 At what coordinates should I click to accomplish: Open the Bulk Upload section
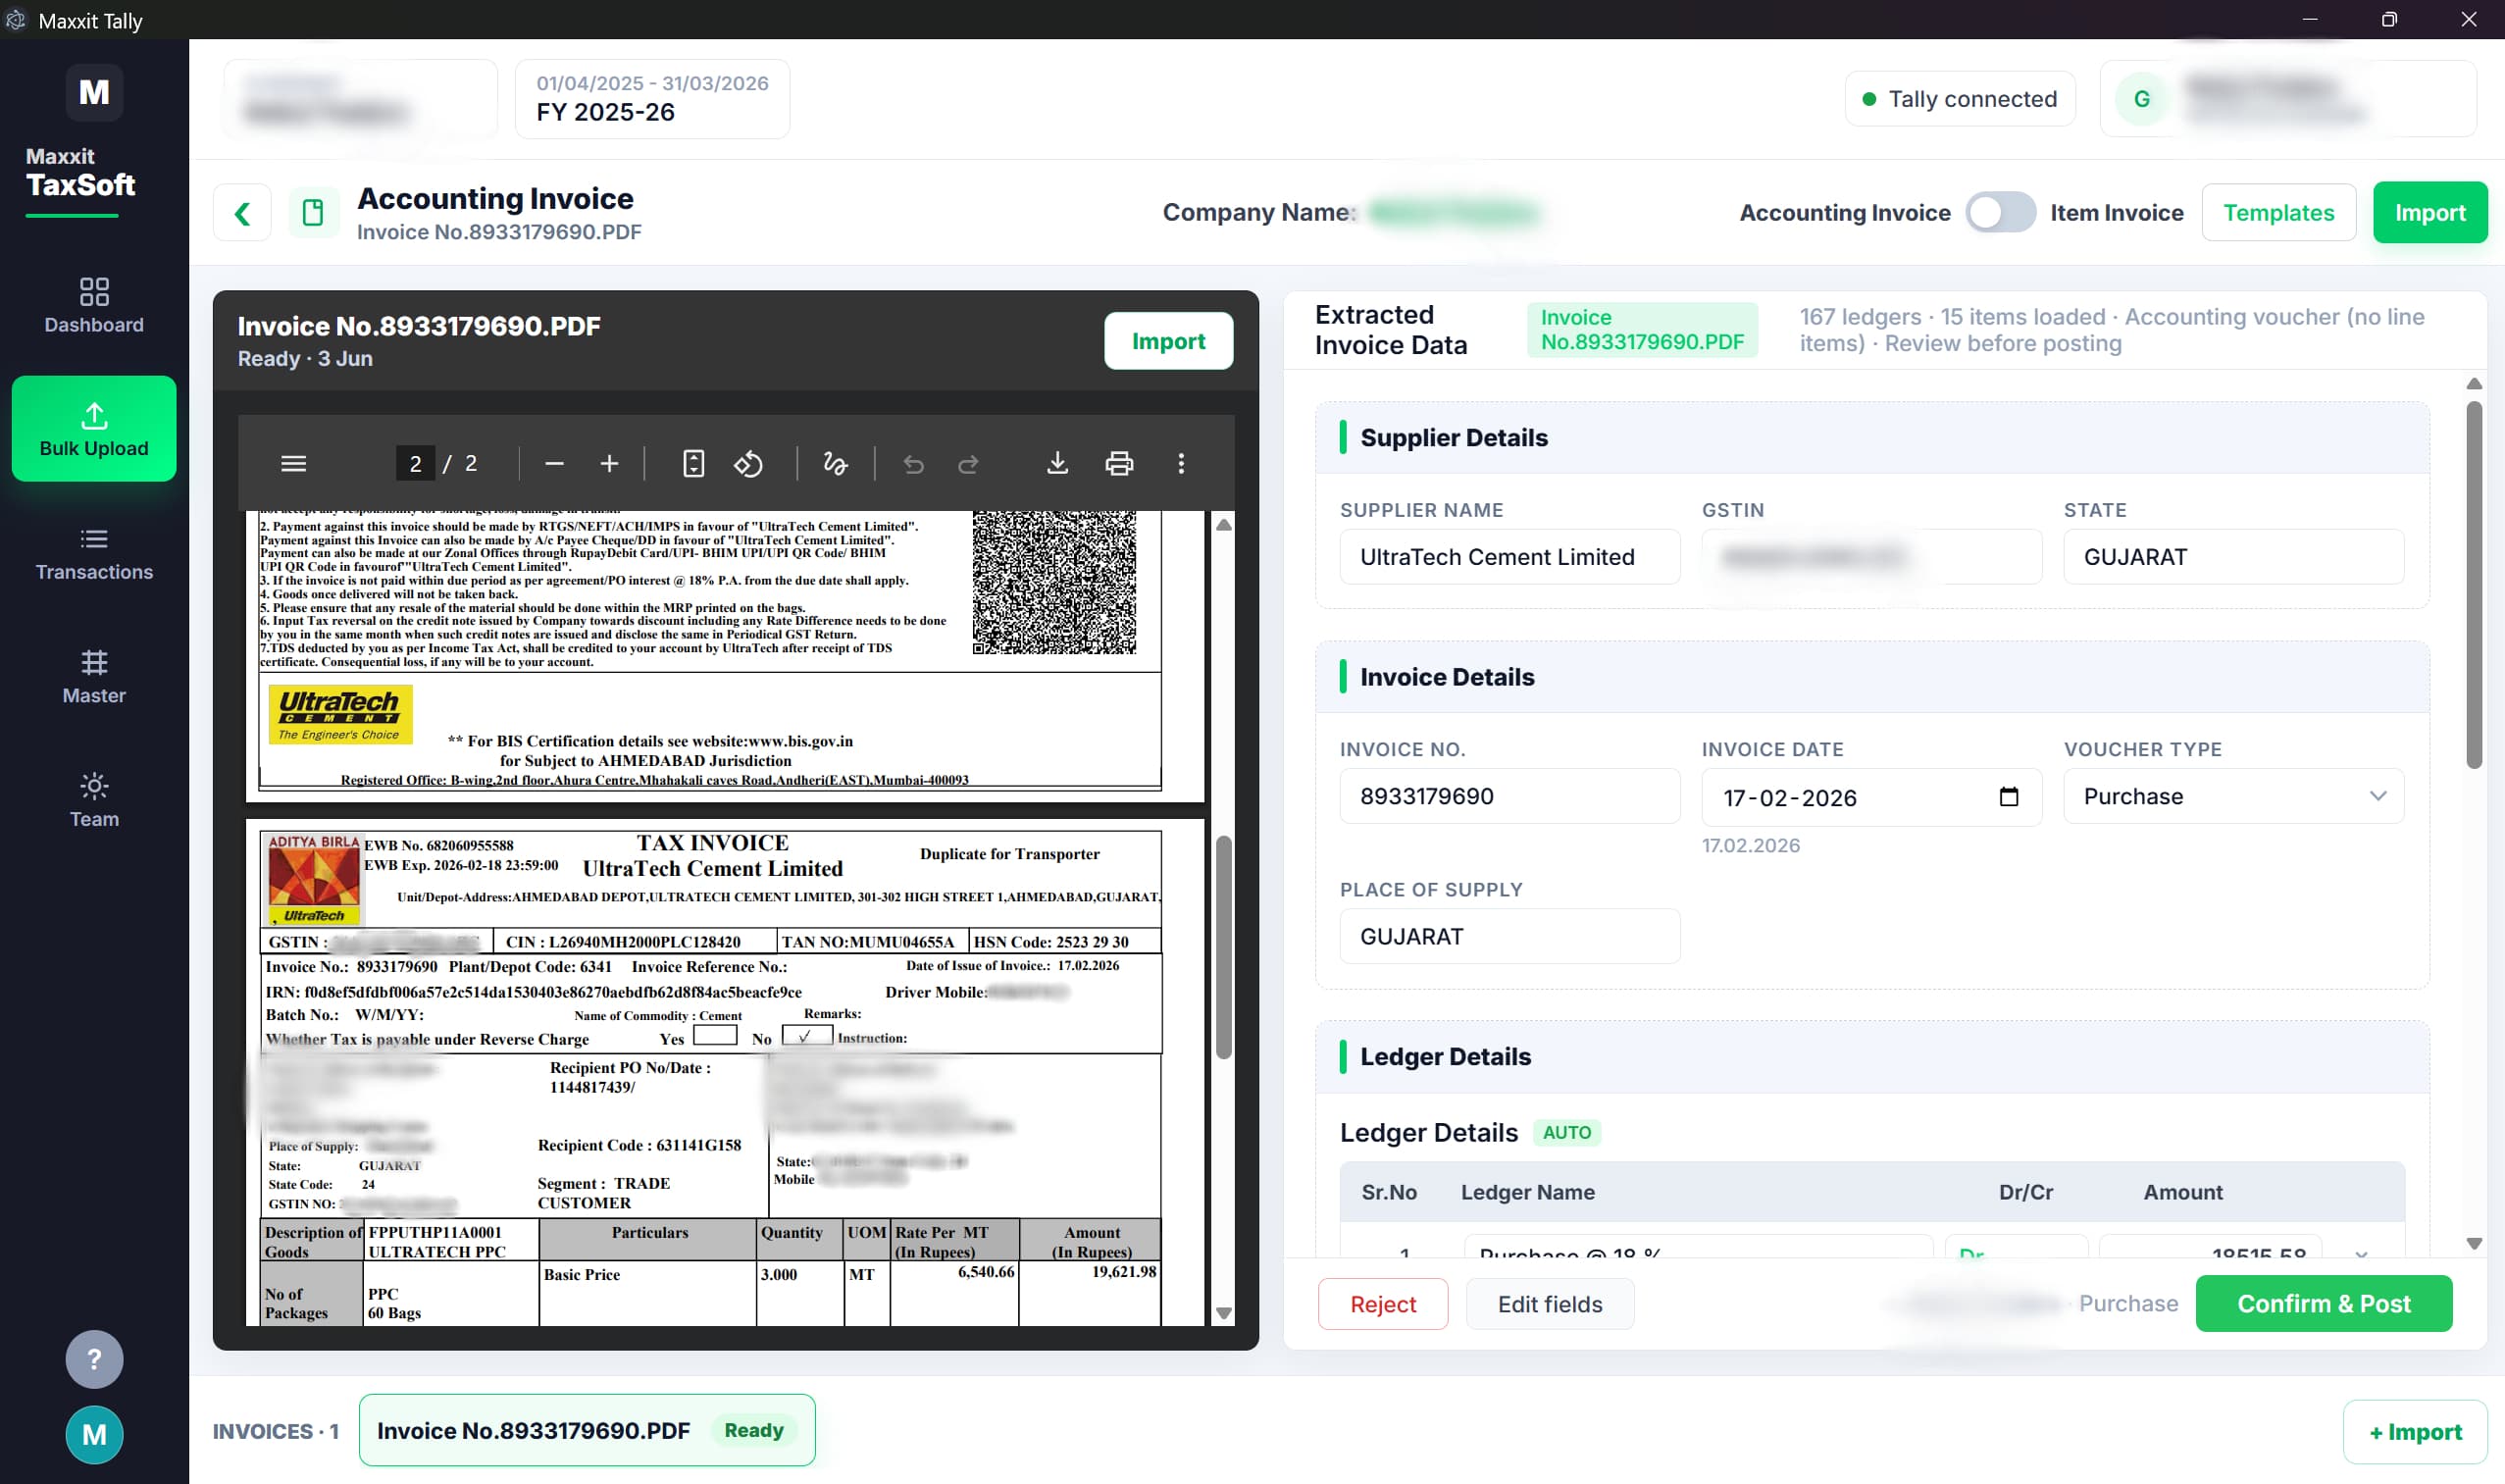94,429
